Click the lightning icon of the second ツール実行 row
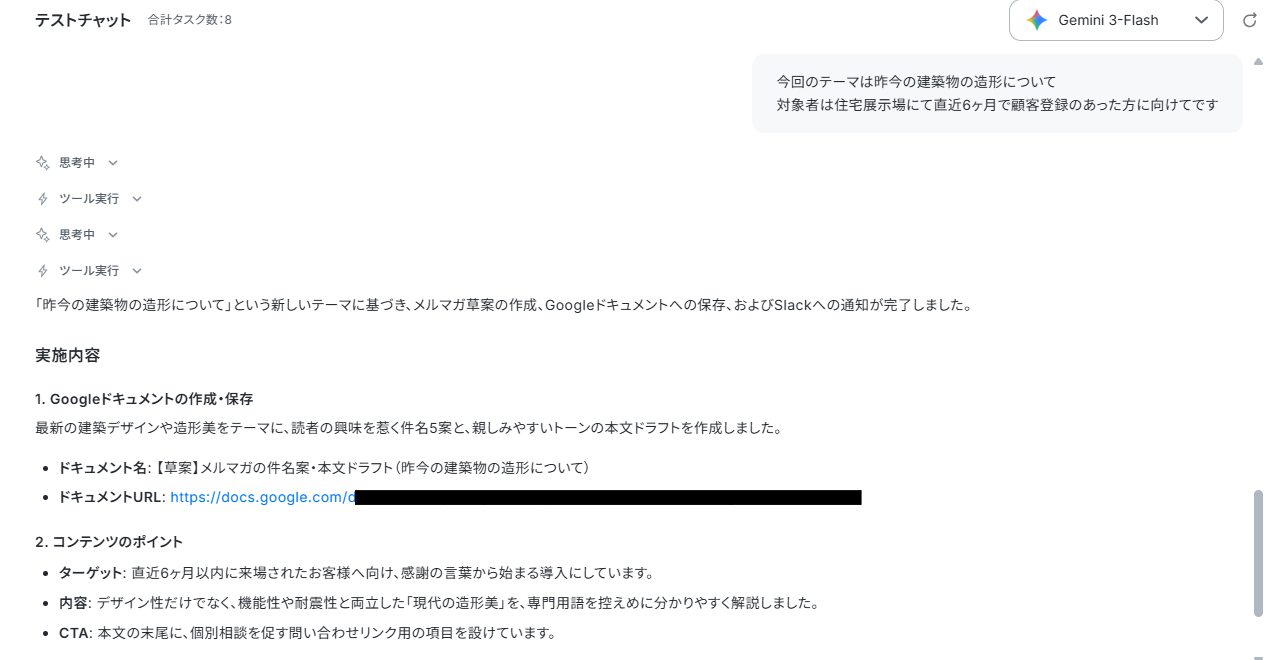1279x660 pixels. click(x=42, y=270)
